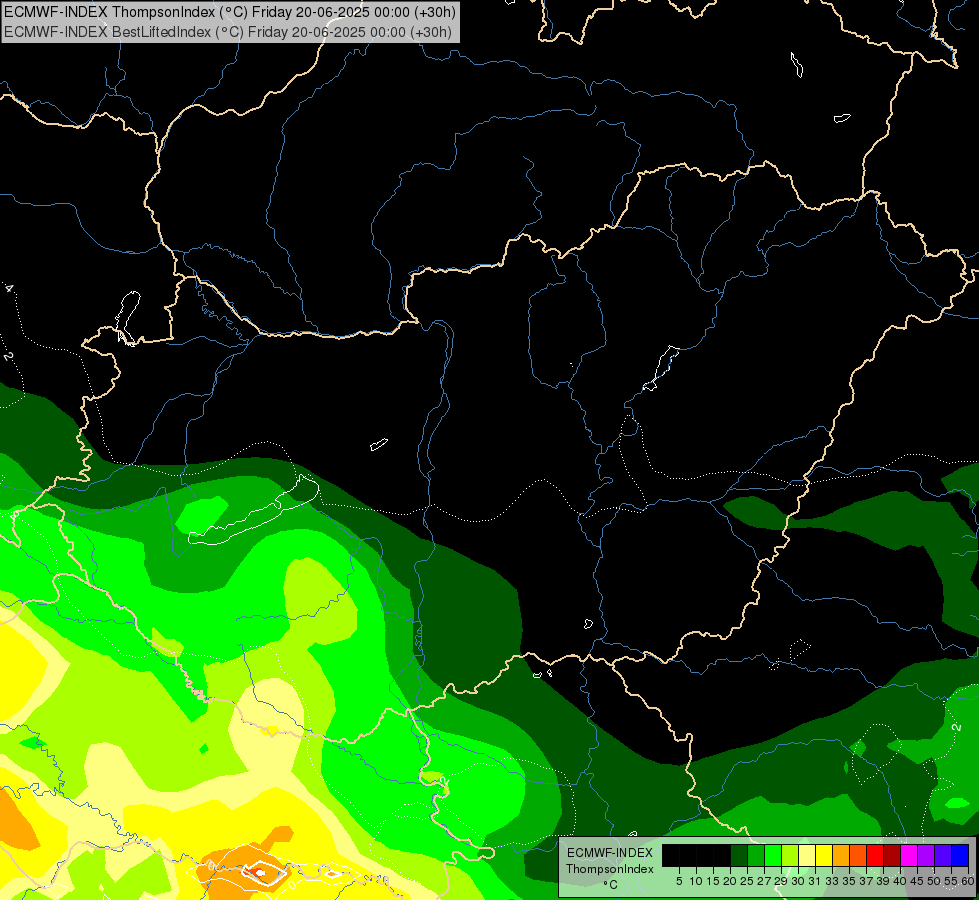The width and height of the screenshot is (979, 900).
Task: Select the dark green 20–25 legend swatch
Action: click(x=739, y=855)
